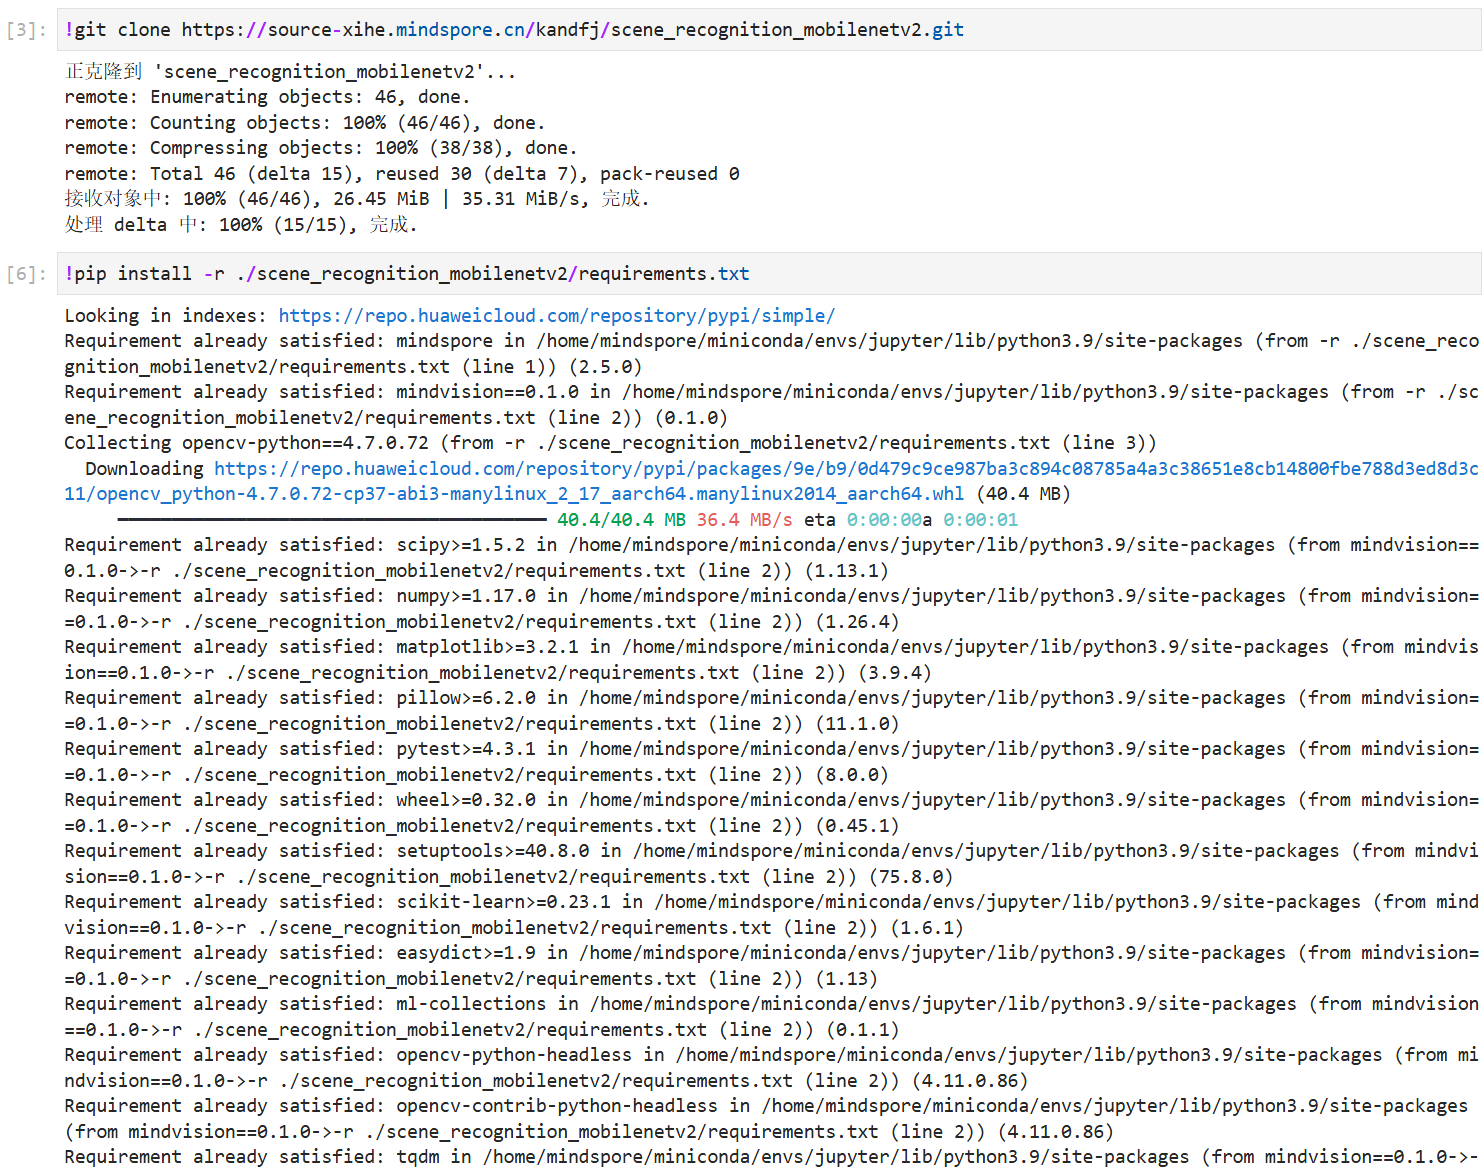The image size is (1484, 1171).
Task: Click text 'remote: Counting objects: 100% (46/46), done.'
Action: click(305, 123)
